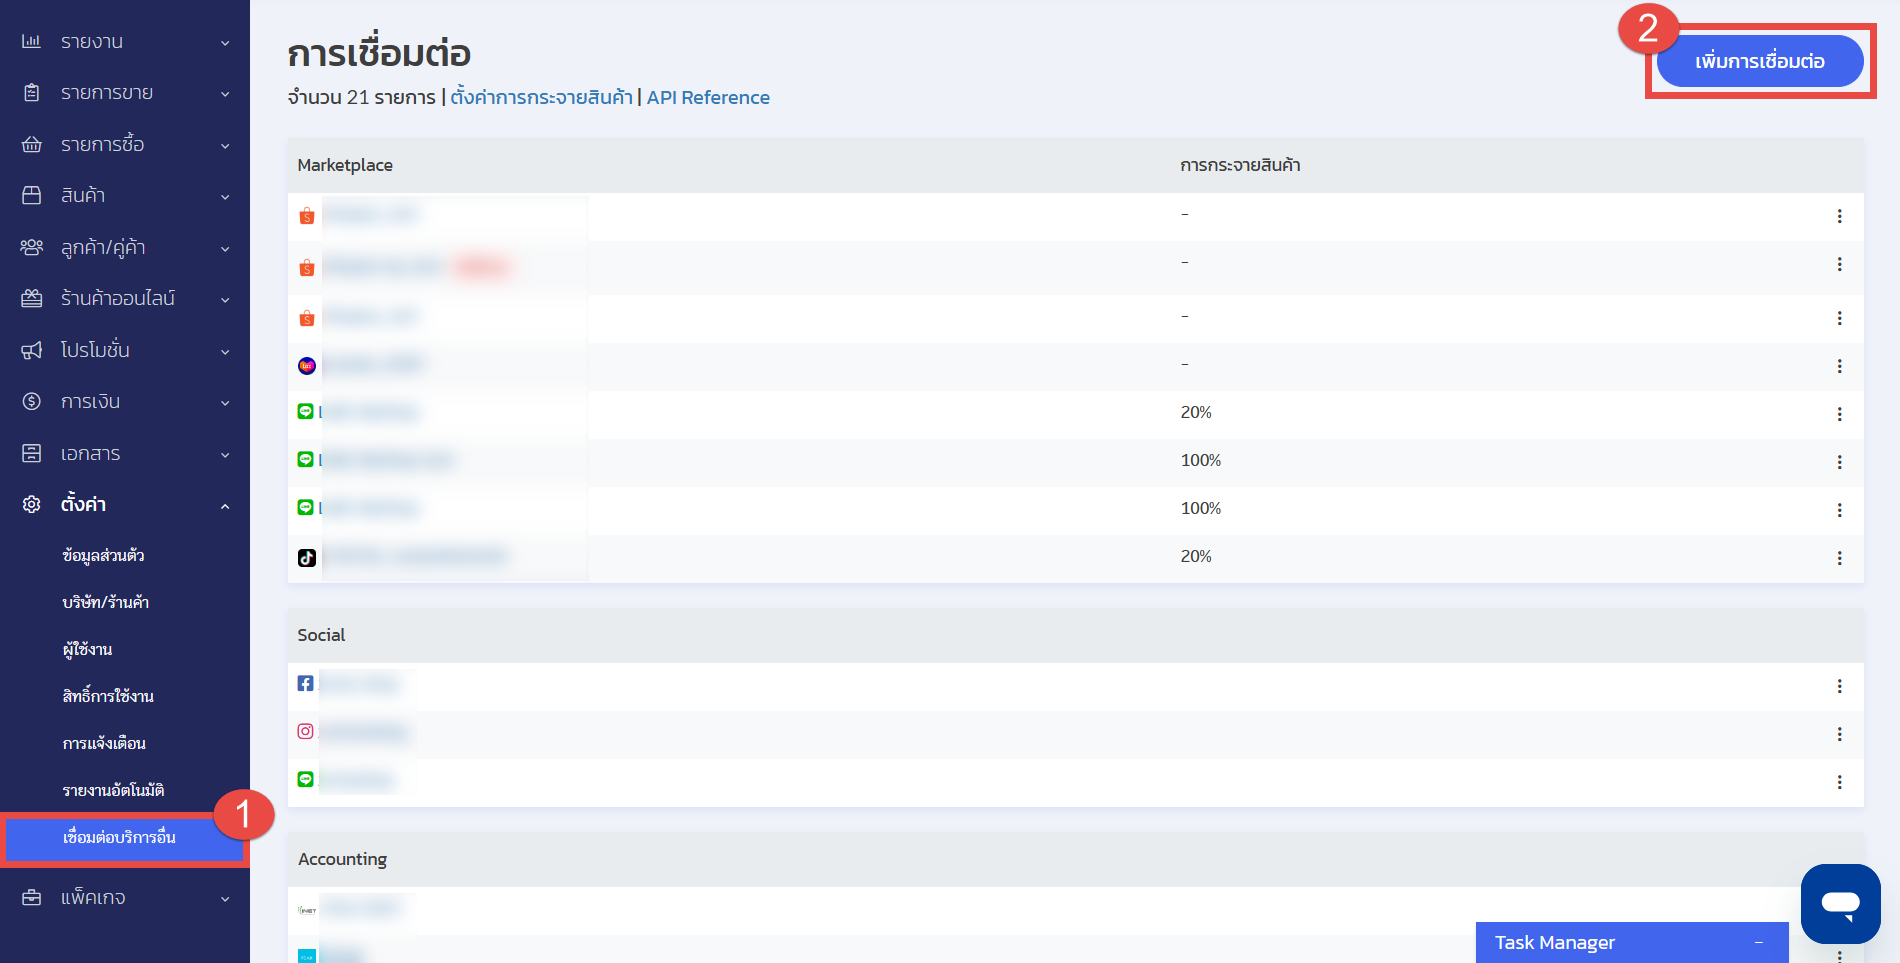Open ผู้ใช้งาน settings submenu item
Viewport: 1900px width, 963px height.
(88, 650)
